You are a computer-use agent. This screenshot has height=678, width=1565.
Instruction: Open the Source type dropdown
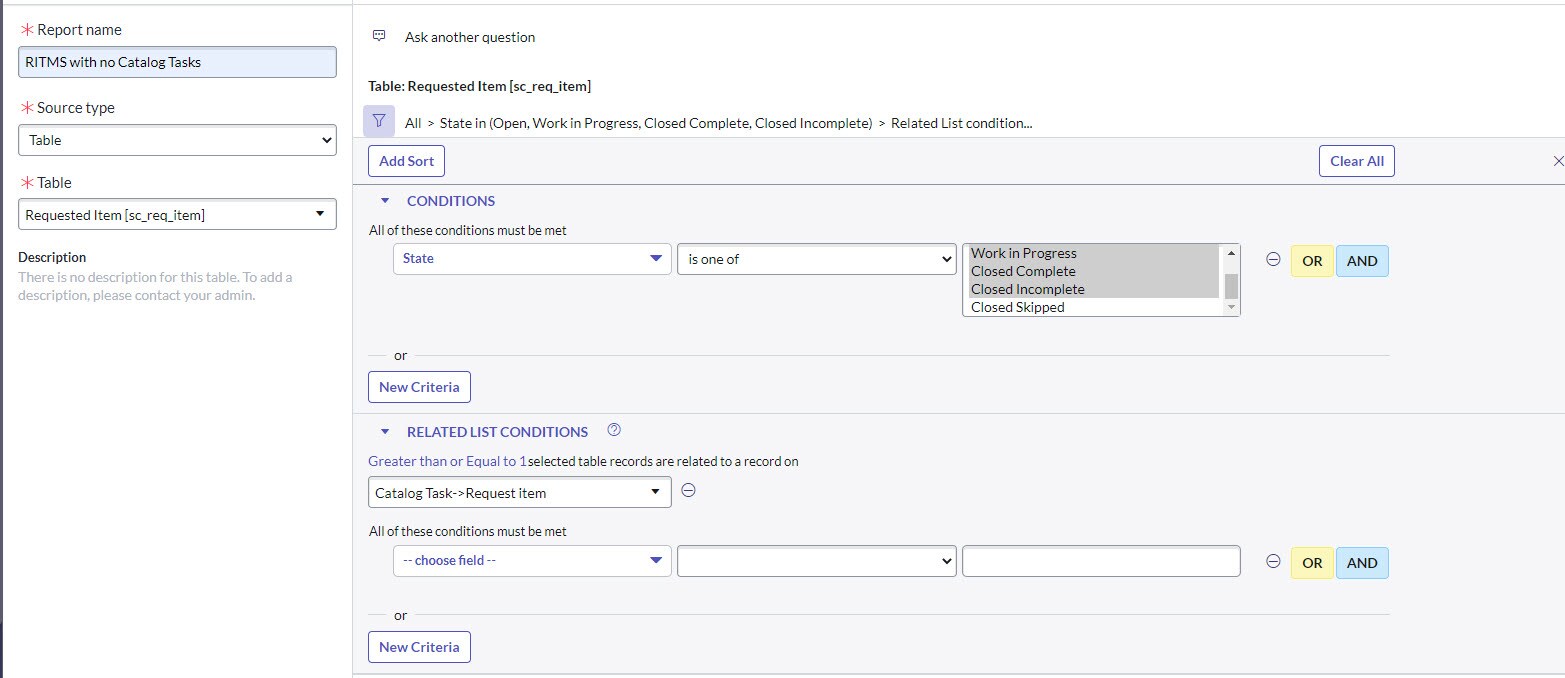(x=176, y=140)
